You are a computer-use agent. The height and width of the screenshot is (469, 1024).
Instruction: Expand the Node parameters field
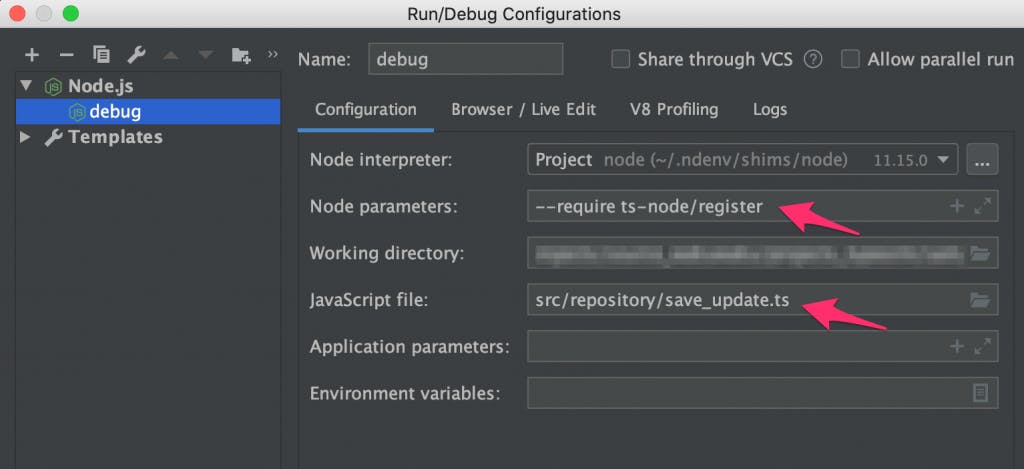point(983,206)
